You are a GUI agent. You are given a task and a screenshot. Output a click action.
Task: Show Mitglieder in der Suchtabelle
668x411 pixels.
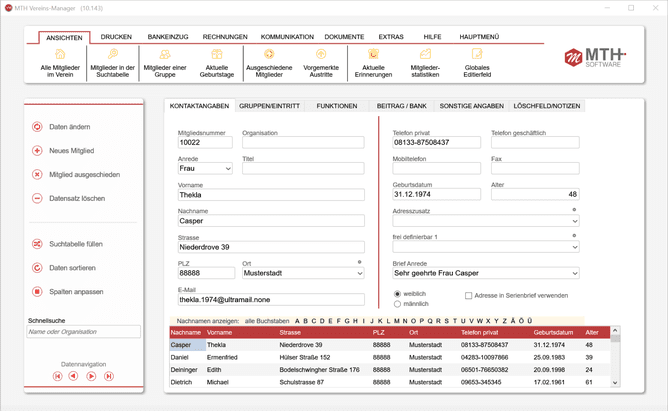(112, 63)
